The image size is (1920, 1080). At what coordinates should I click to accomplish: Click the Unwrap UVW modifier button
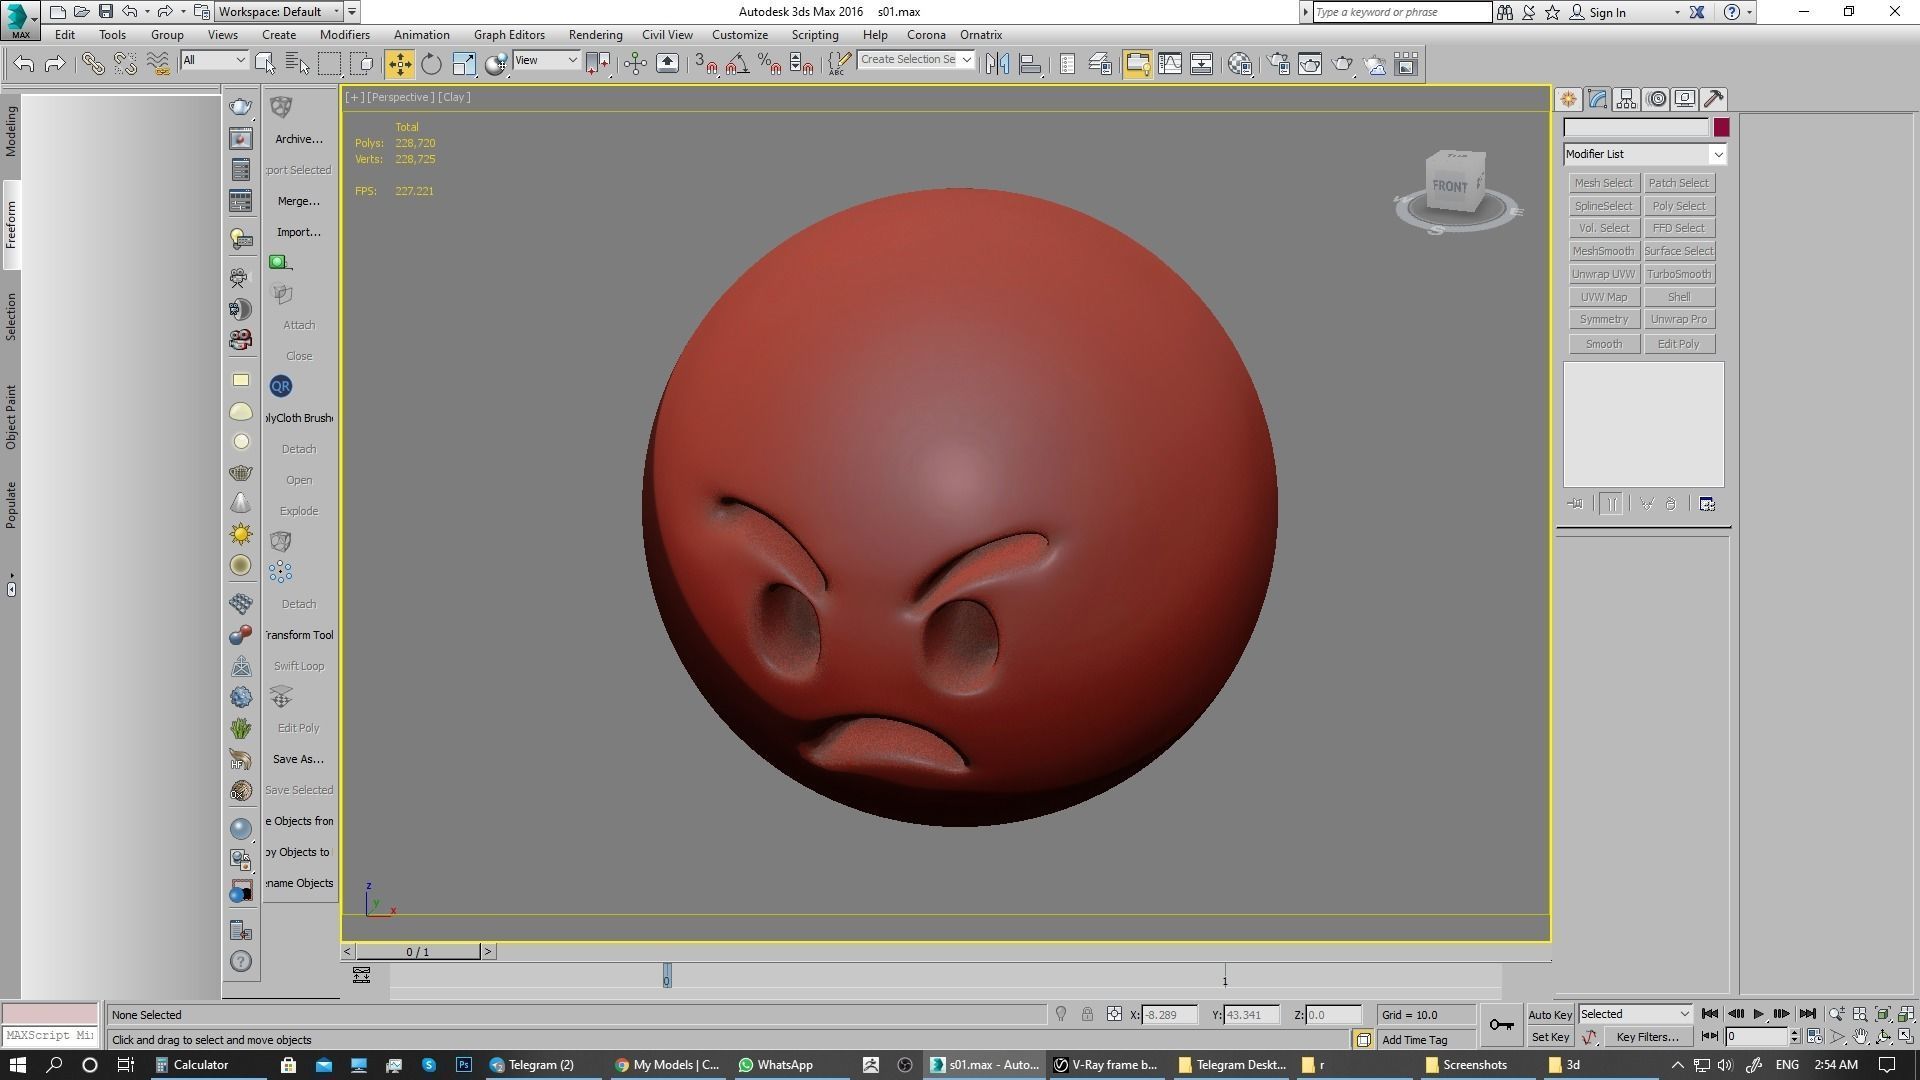coord(1603,274)
